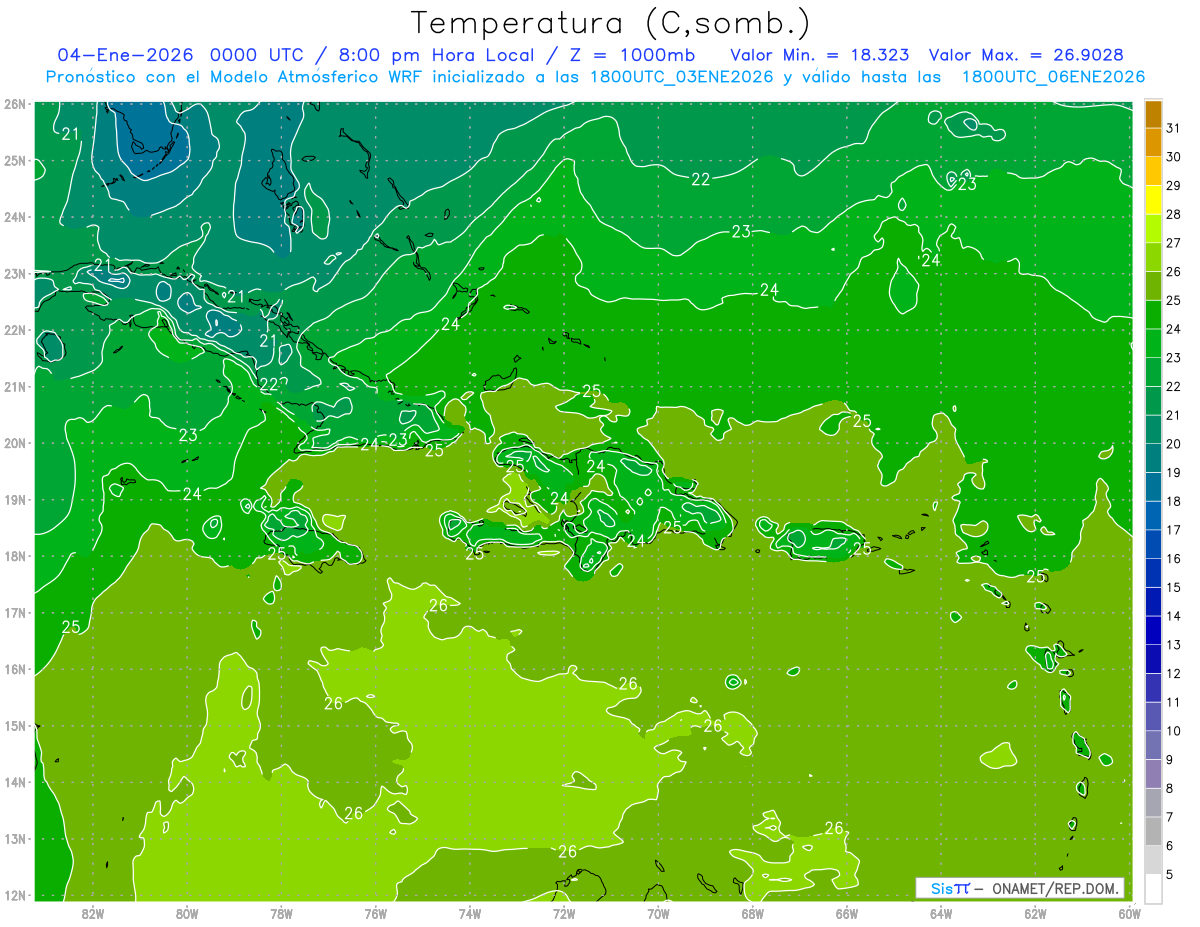Click the '70W' longitude axis label
This screenshot has height=927, width=1200.
coord(658,912)
